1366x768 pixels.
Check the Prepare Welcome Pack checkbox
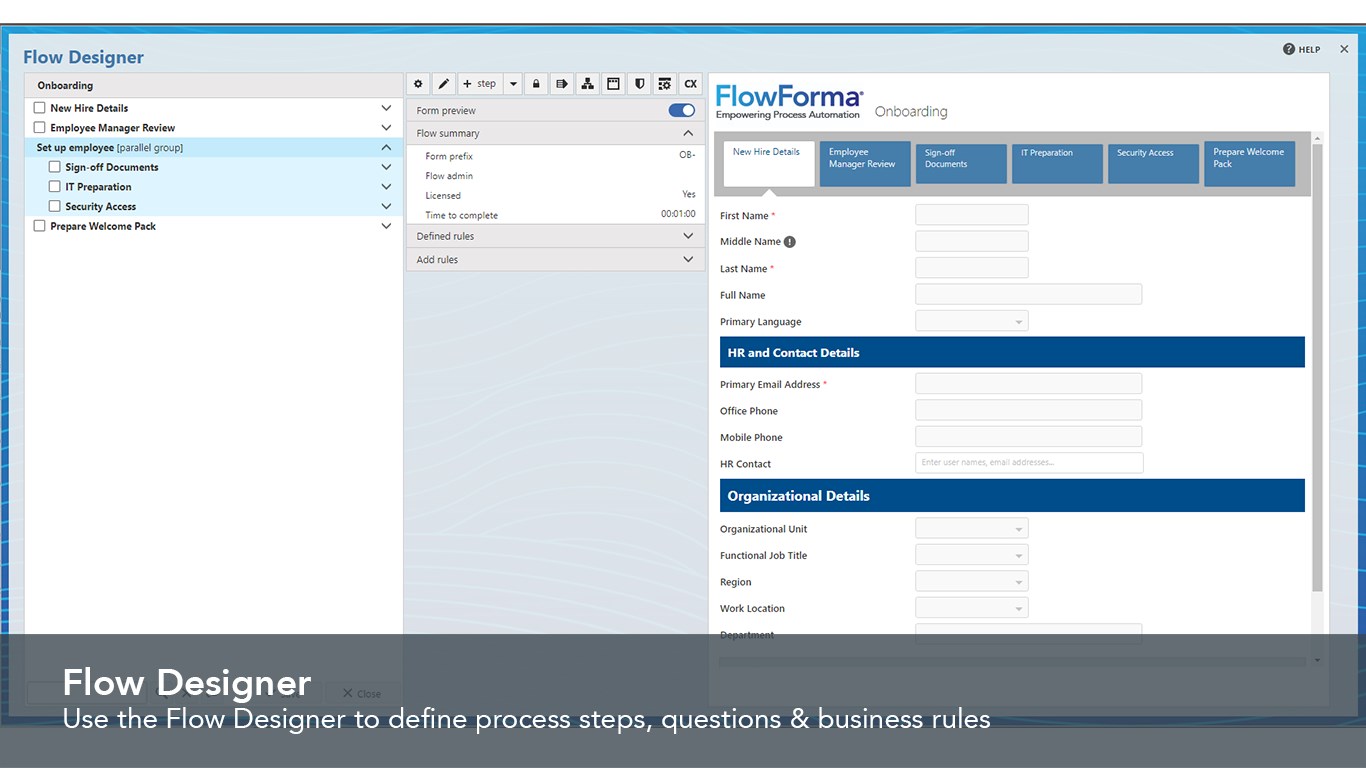[x=40, y=226]
